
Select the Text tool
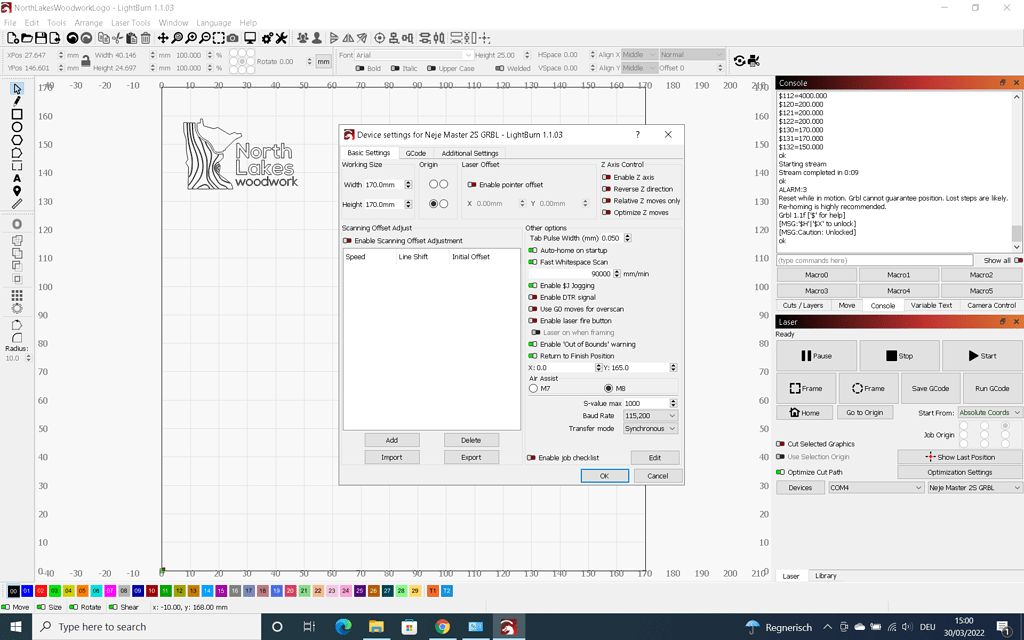pos(17,178)
